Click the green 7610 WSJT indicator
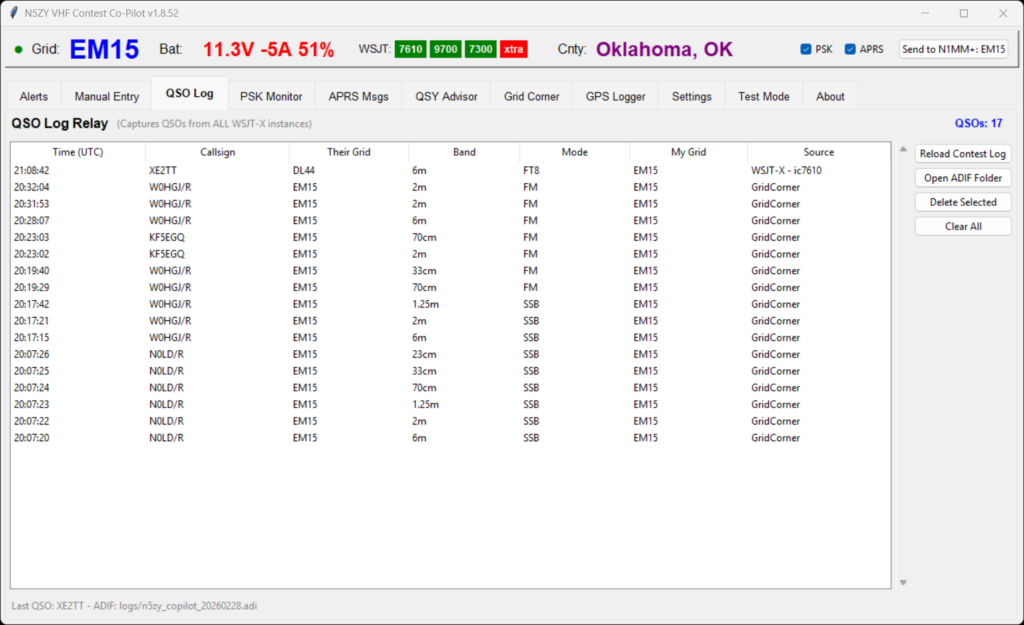Screen dimensions: 1024x625 click(410, 49)
